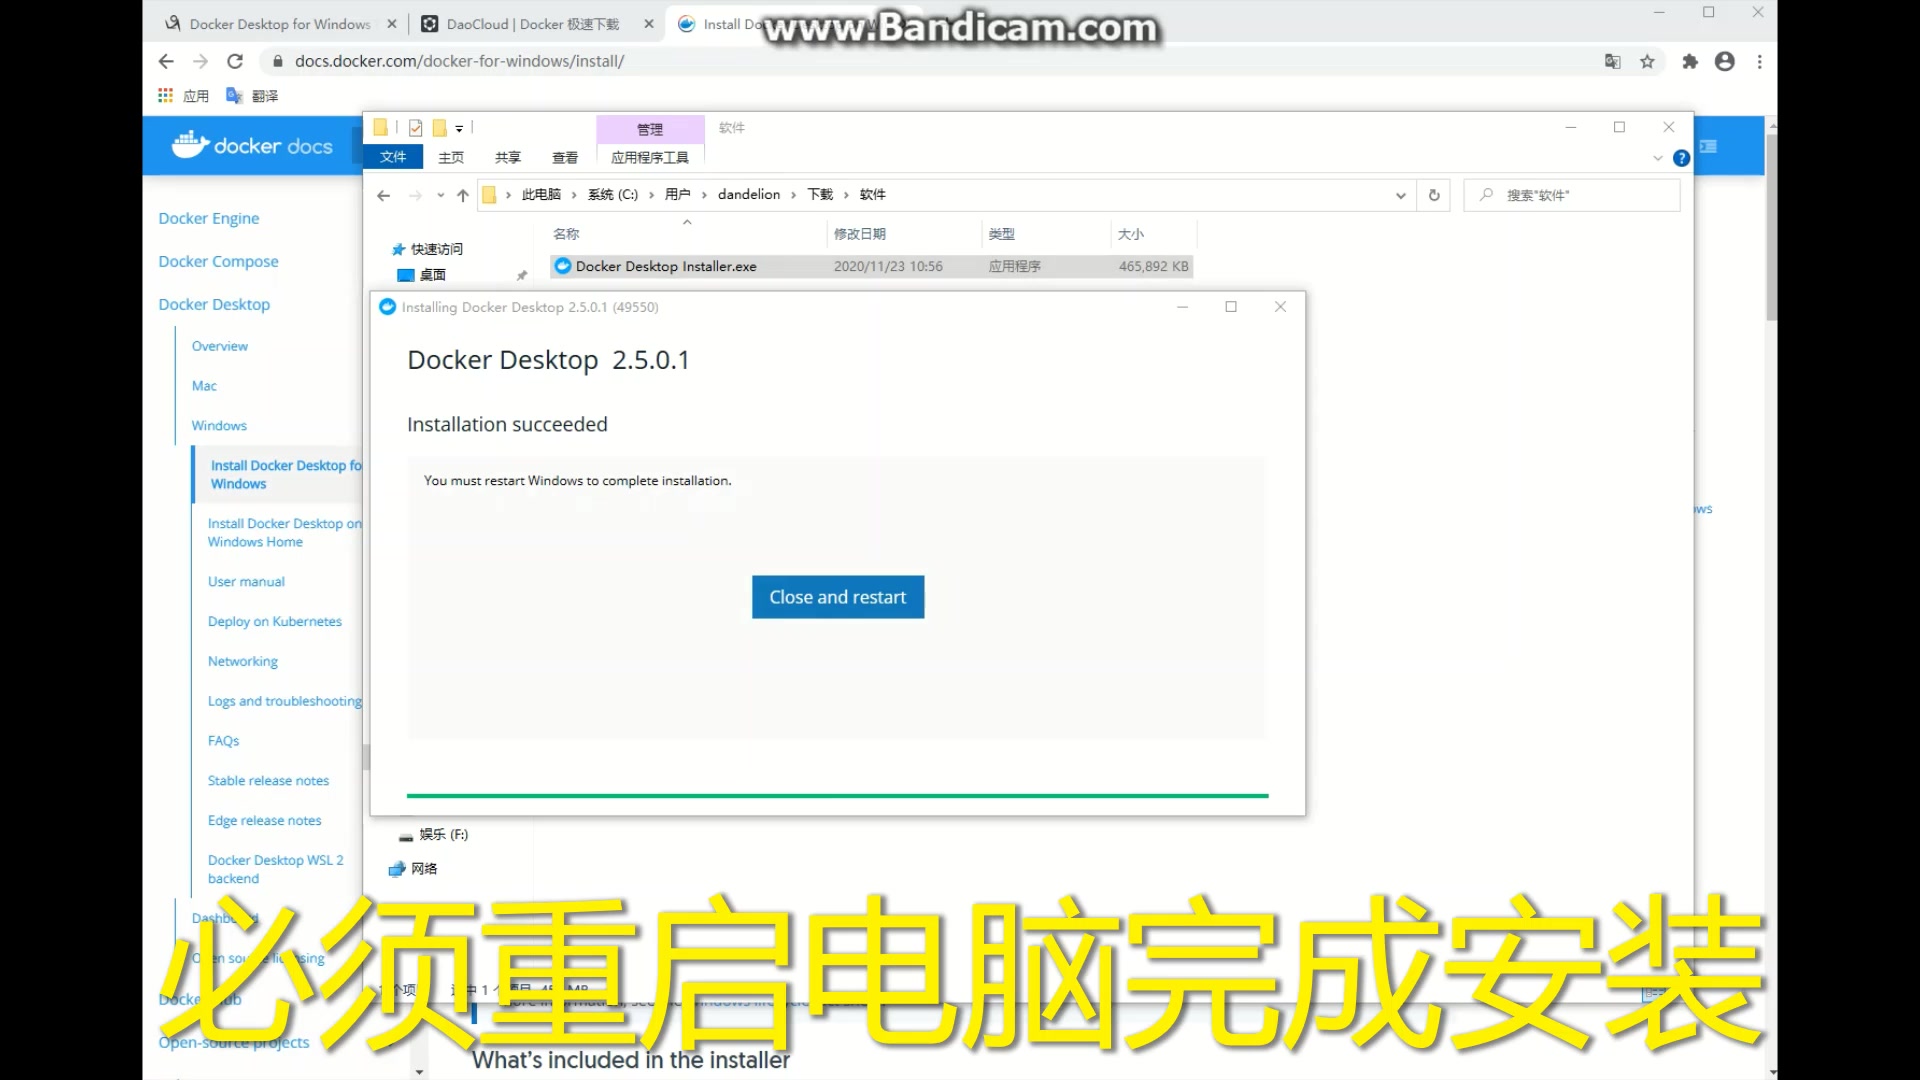
Task: Minimize the Docker installer window
Action: tap(1182, 307)
